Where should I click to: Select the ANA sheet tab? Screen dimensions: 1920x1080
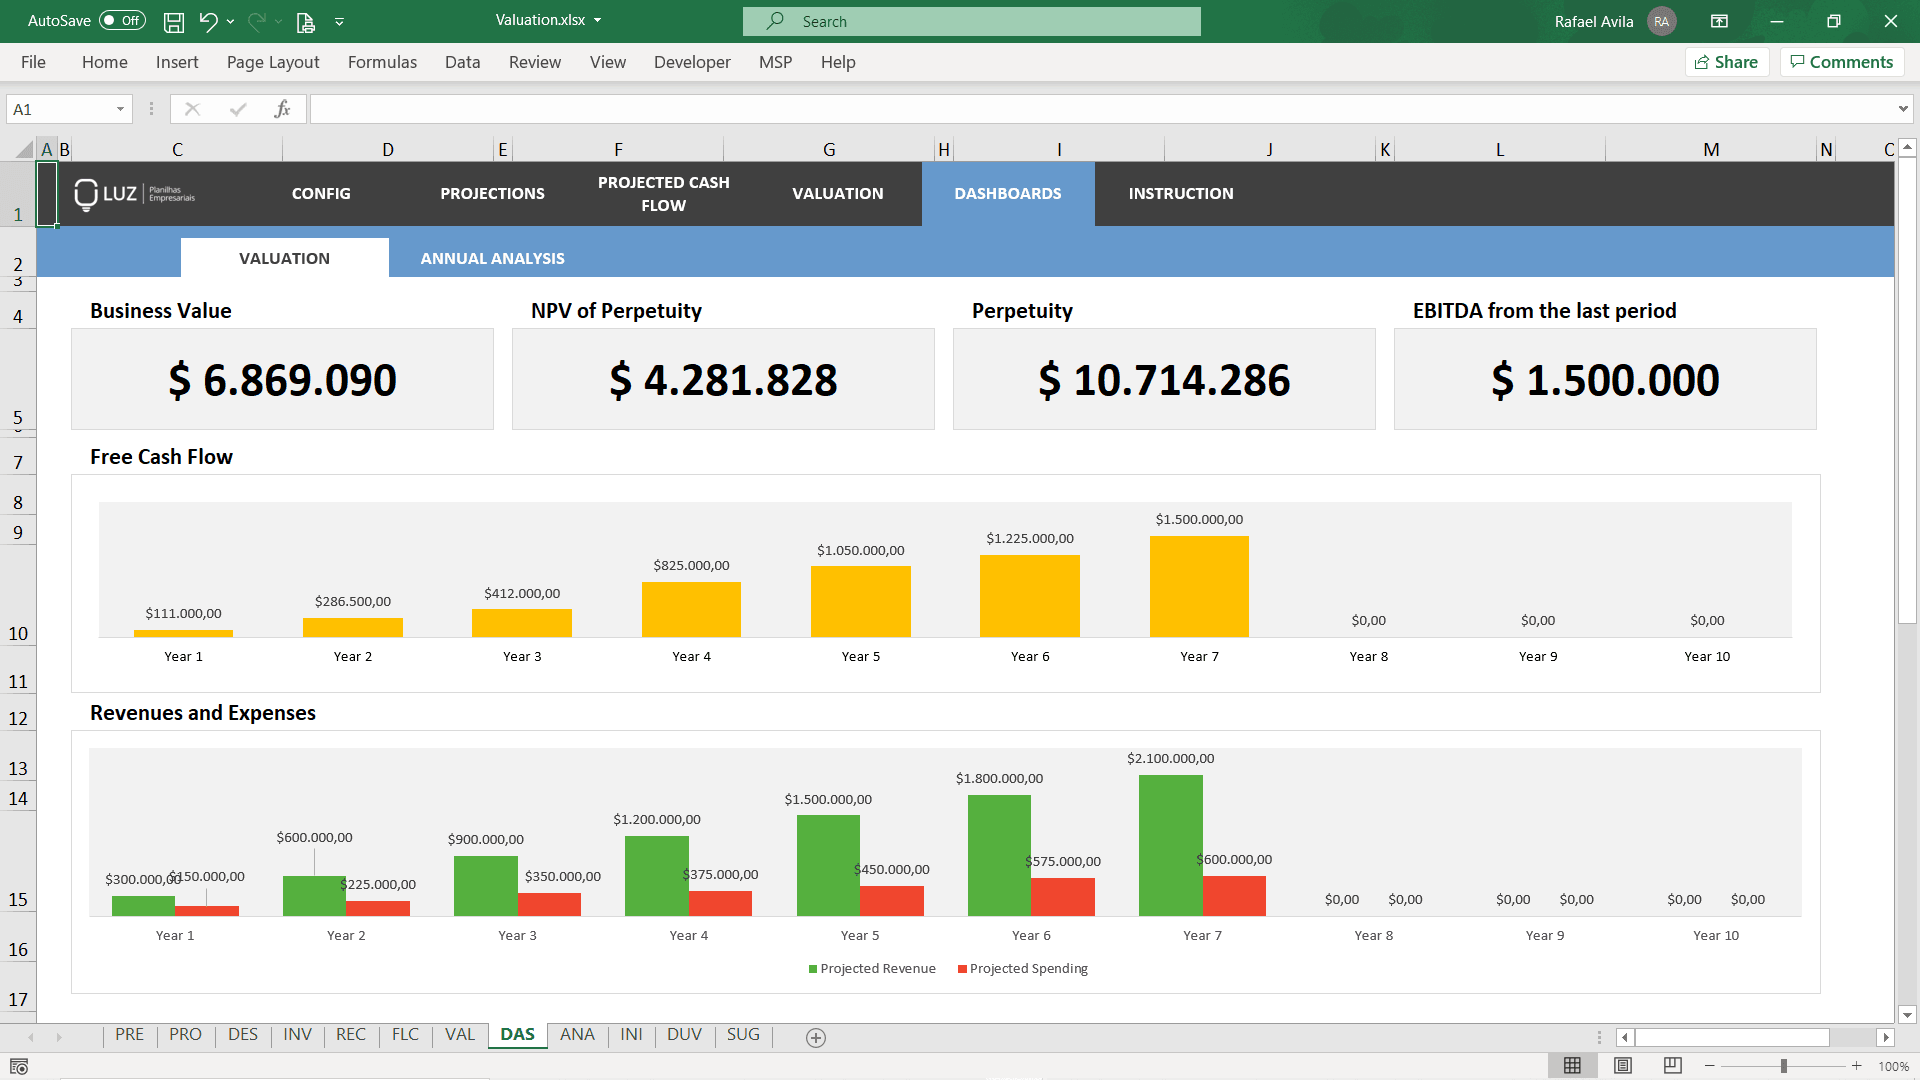[577, 1034]
